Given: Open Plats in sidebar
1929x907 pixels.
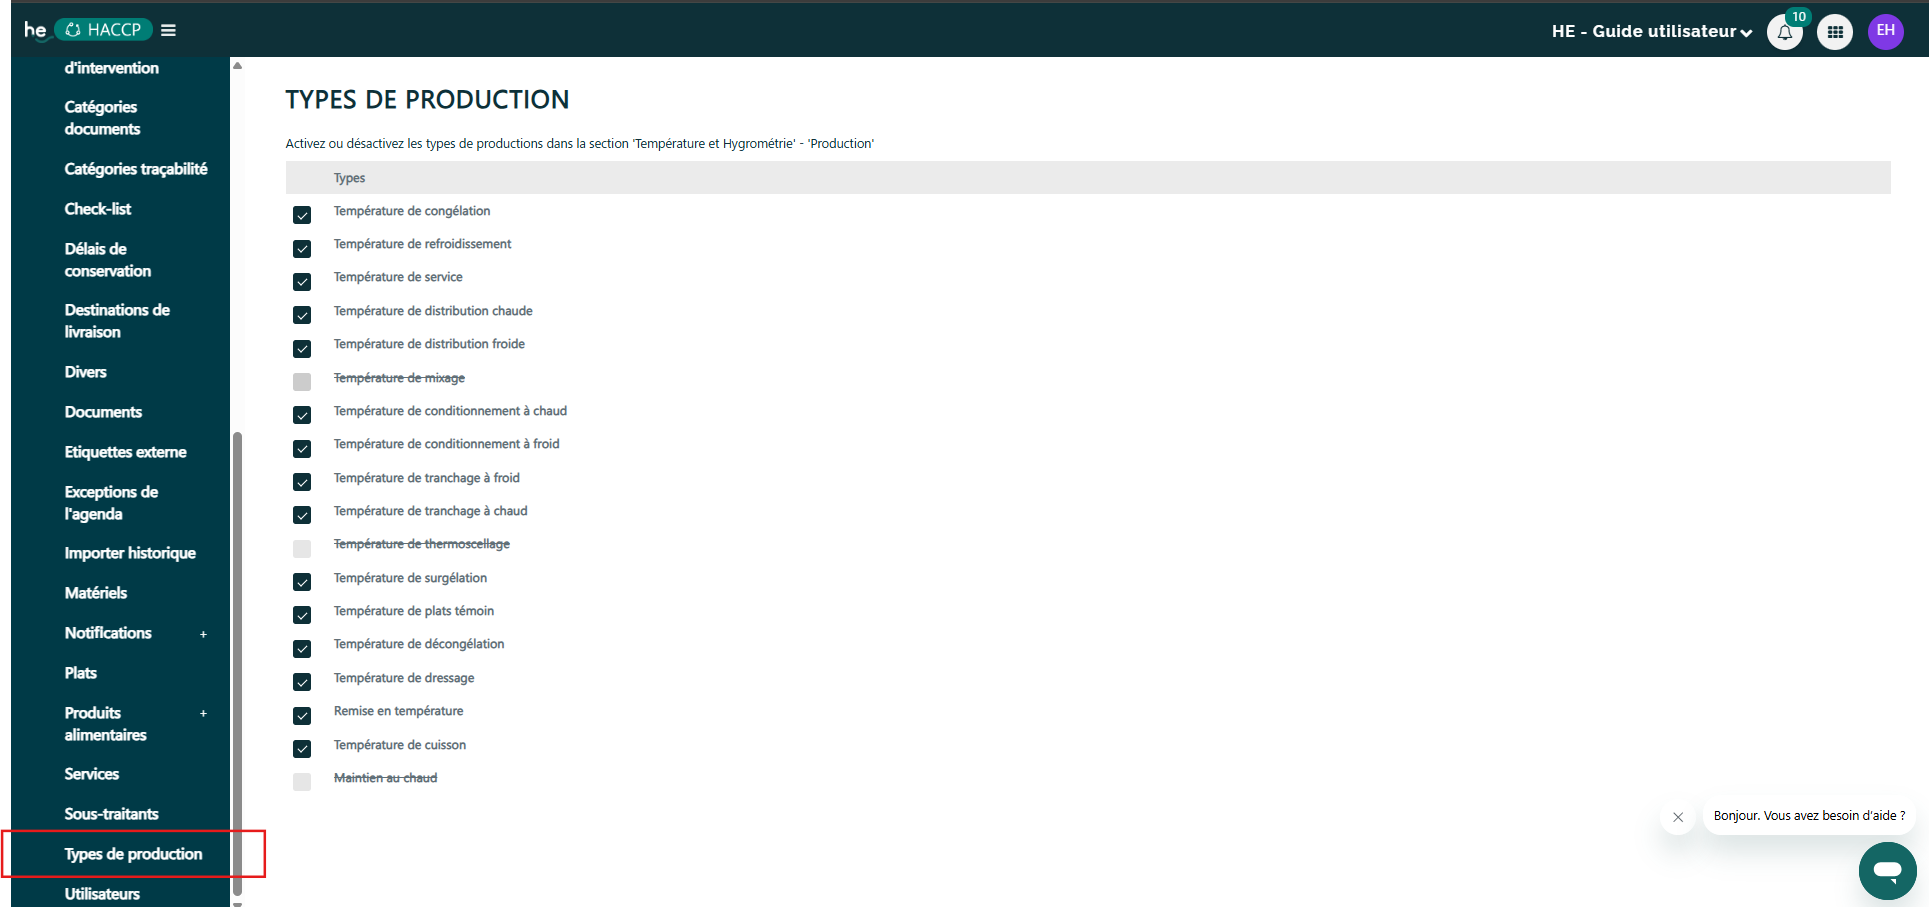Looking at the screenshot, I should [81, 673].
